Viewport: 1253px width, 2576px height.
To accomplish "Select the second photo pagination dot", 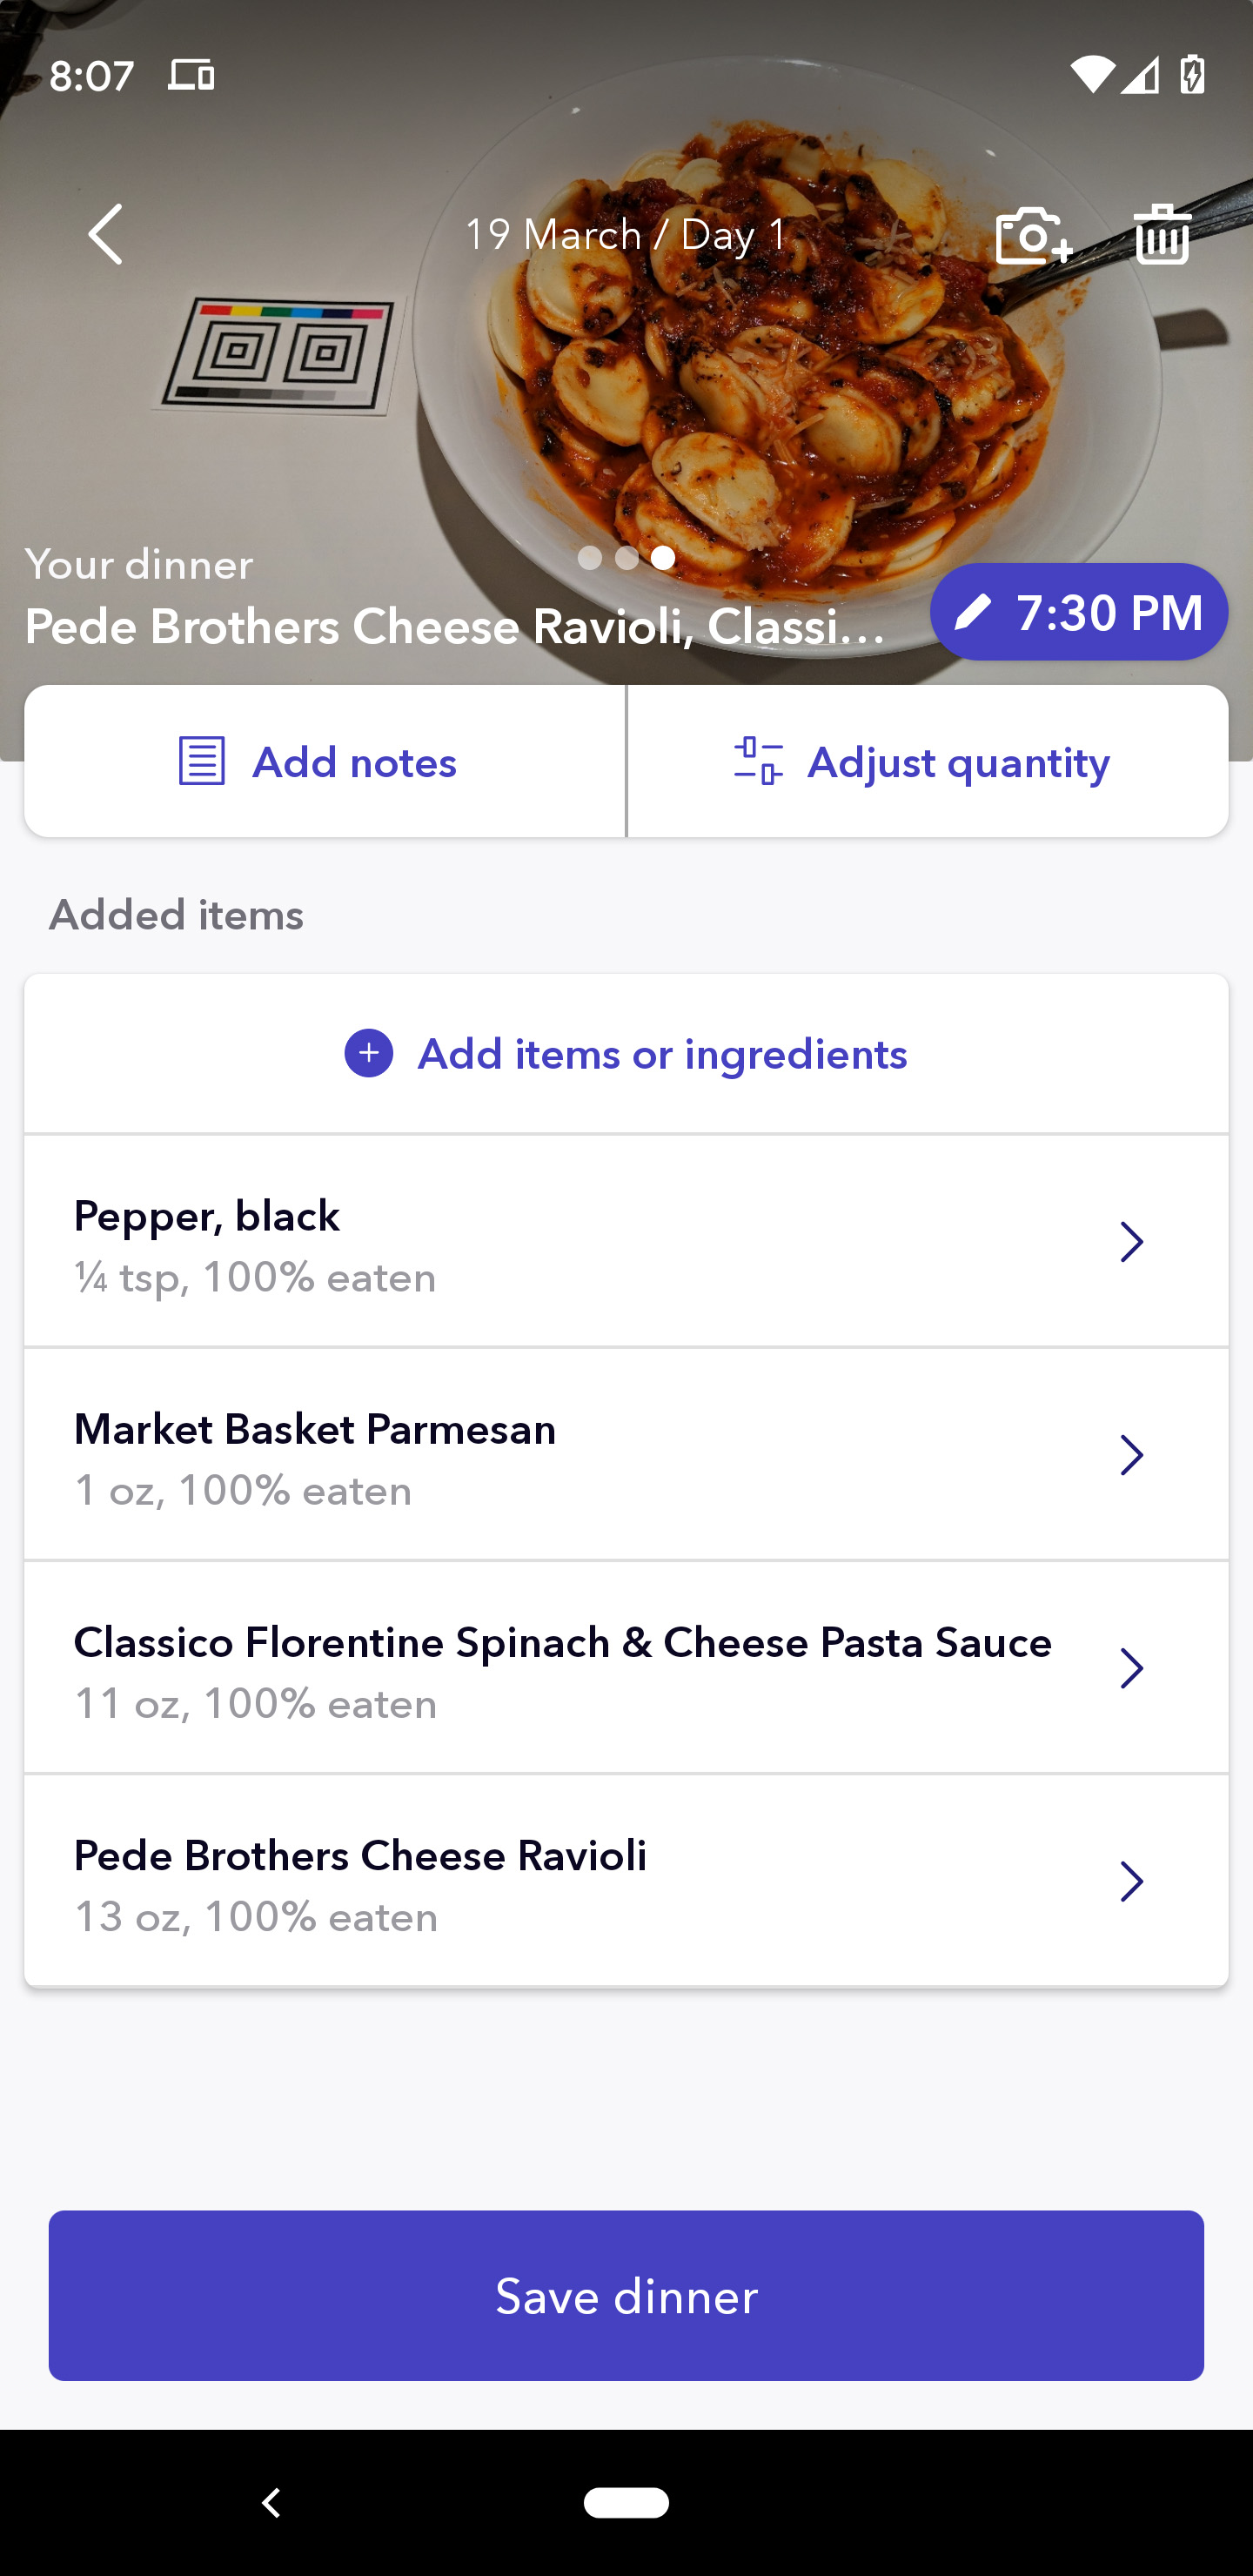I will [x=627, y=558].
